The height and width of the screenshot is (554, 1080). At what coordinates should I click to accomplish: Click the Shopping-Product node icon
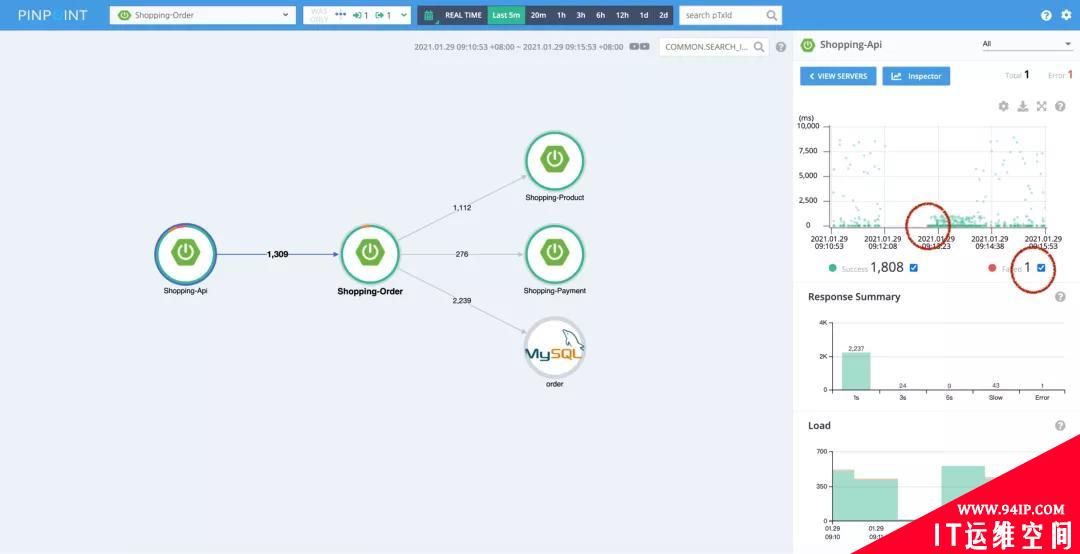[x=554, y=161]
